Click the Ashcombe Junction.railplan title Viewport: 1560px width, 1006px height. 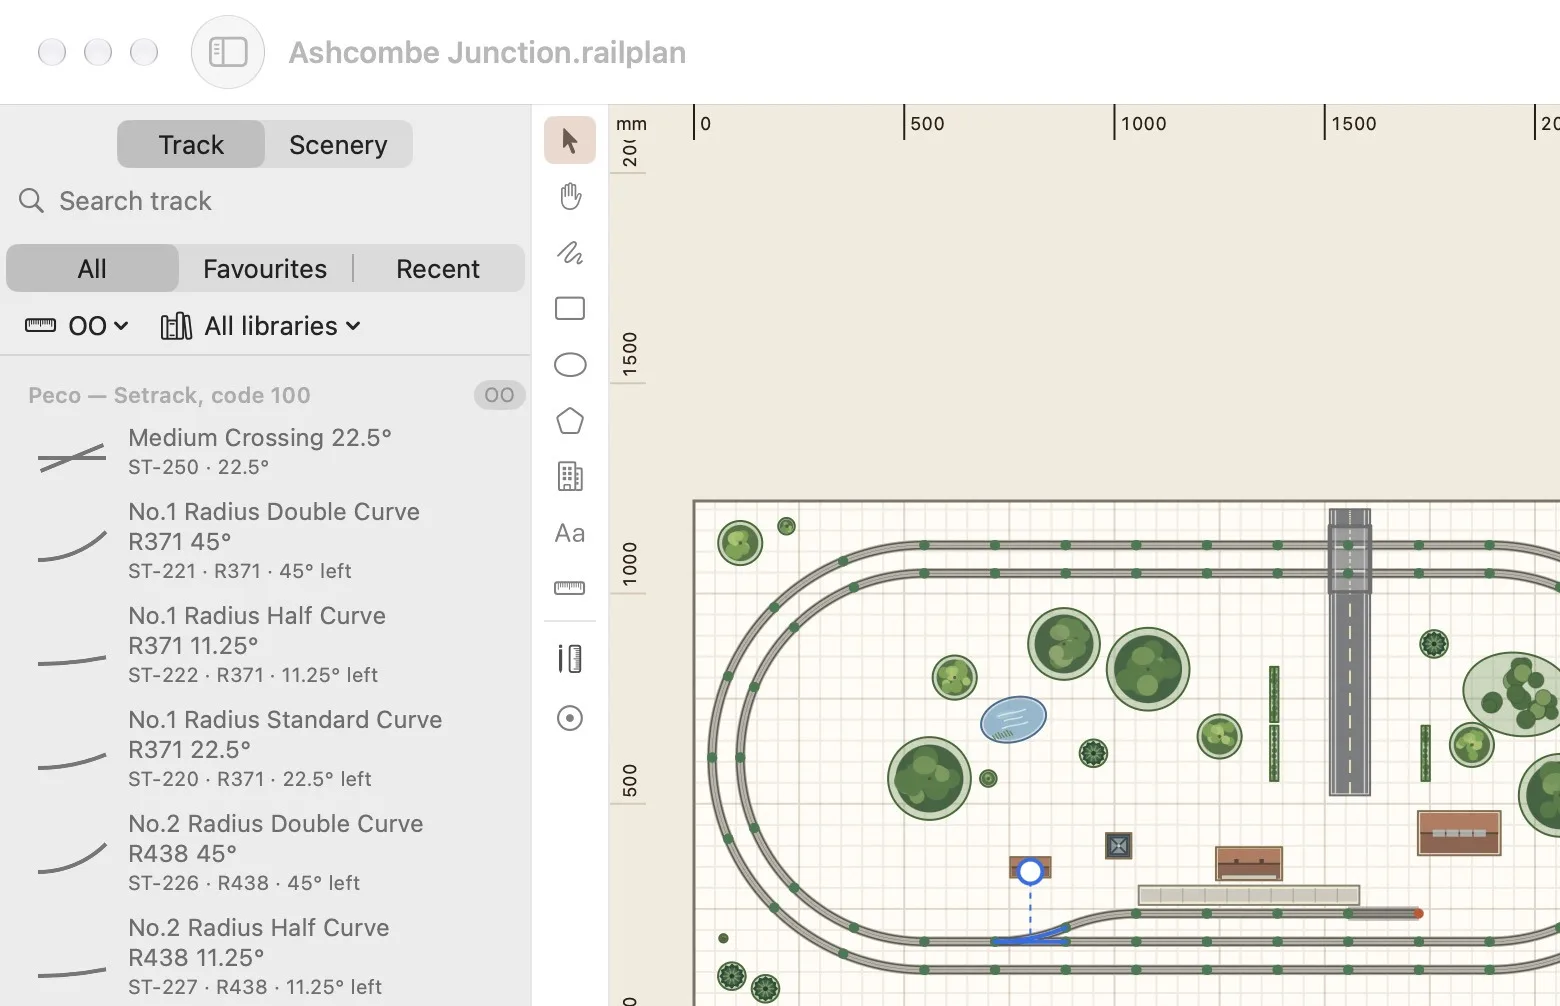[487, 52]
